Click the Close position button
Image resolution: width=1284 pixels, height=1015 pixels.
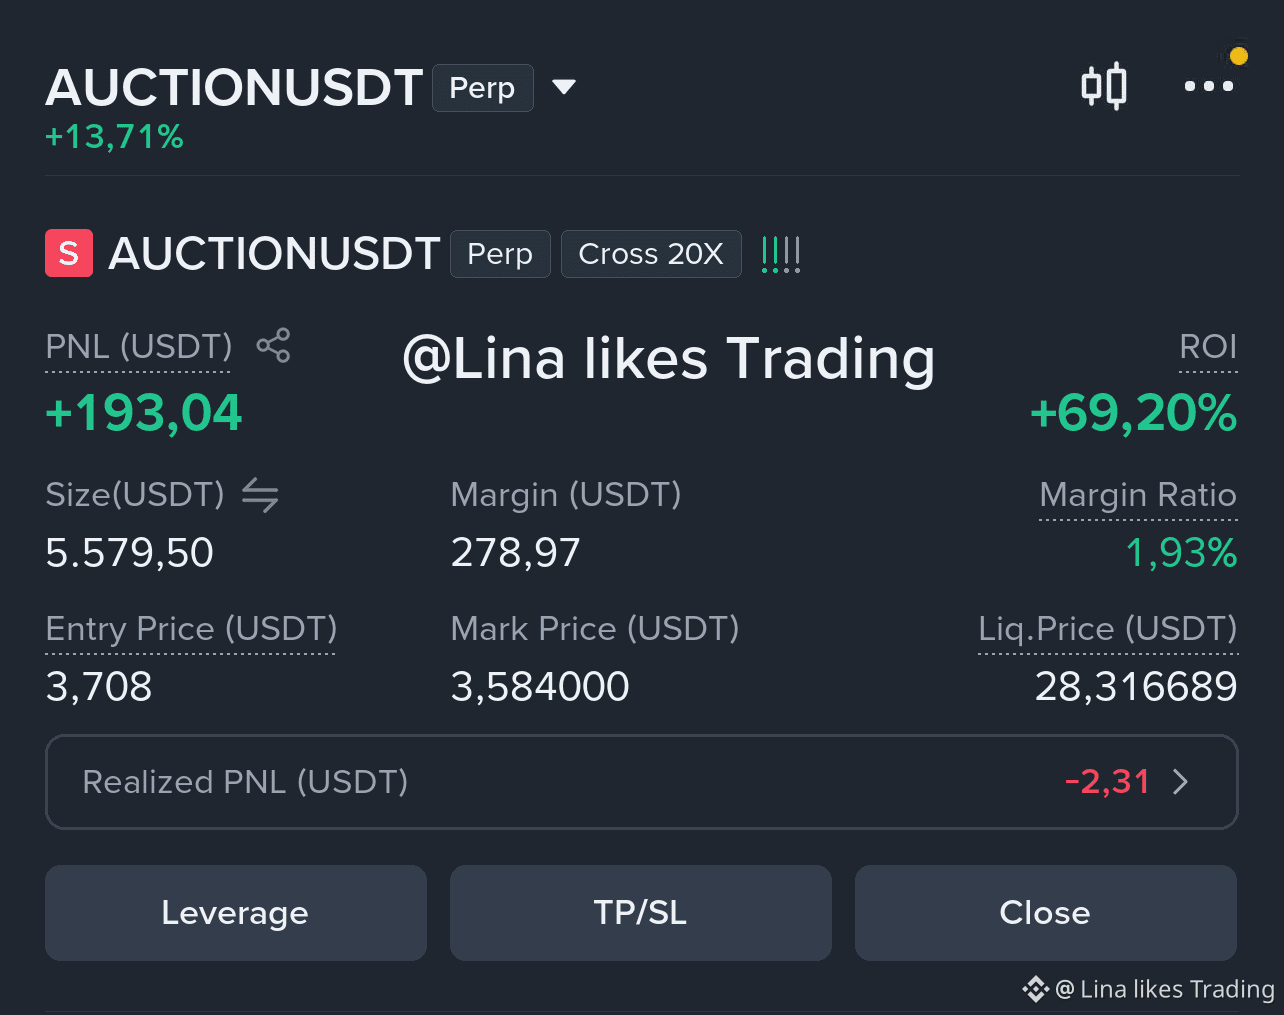coord(1046,913)
